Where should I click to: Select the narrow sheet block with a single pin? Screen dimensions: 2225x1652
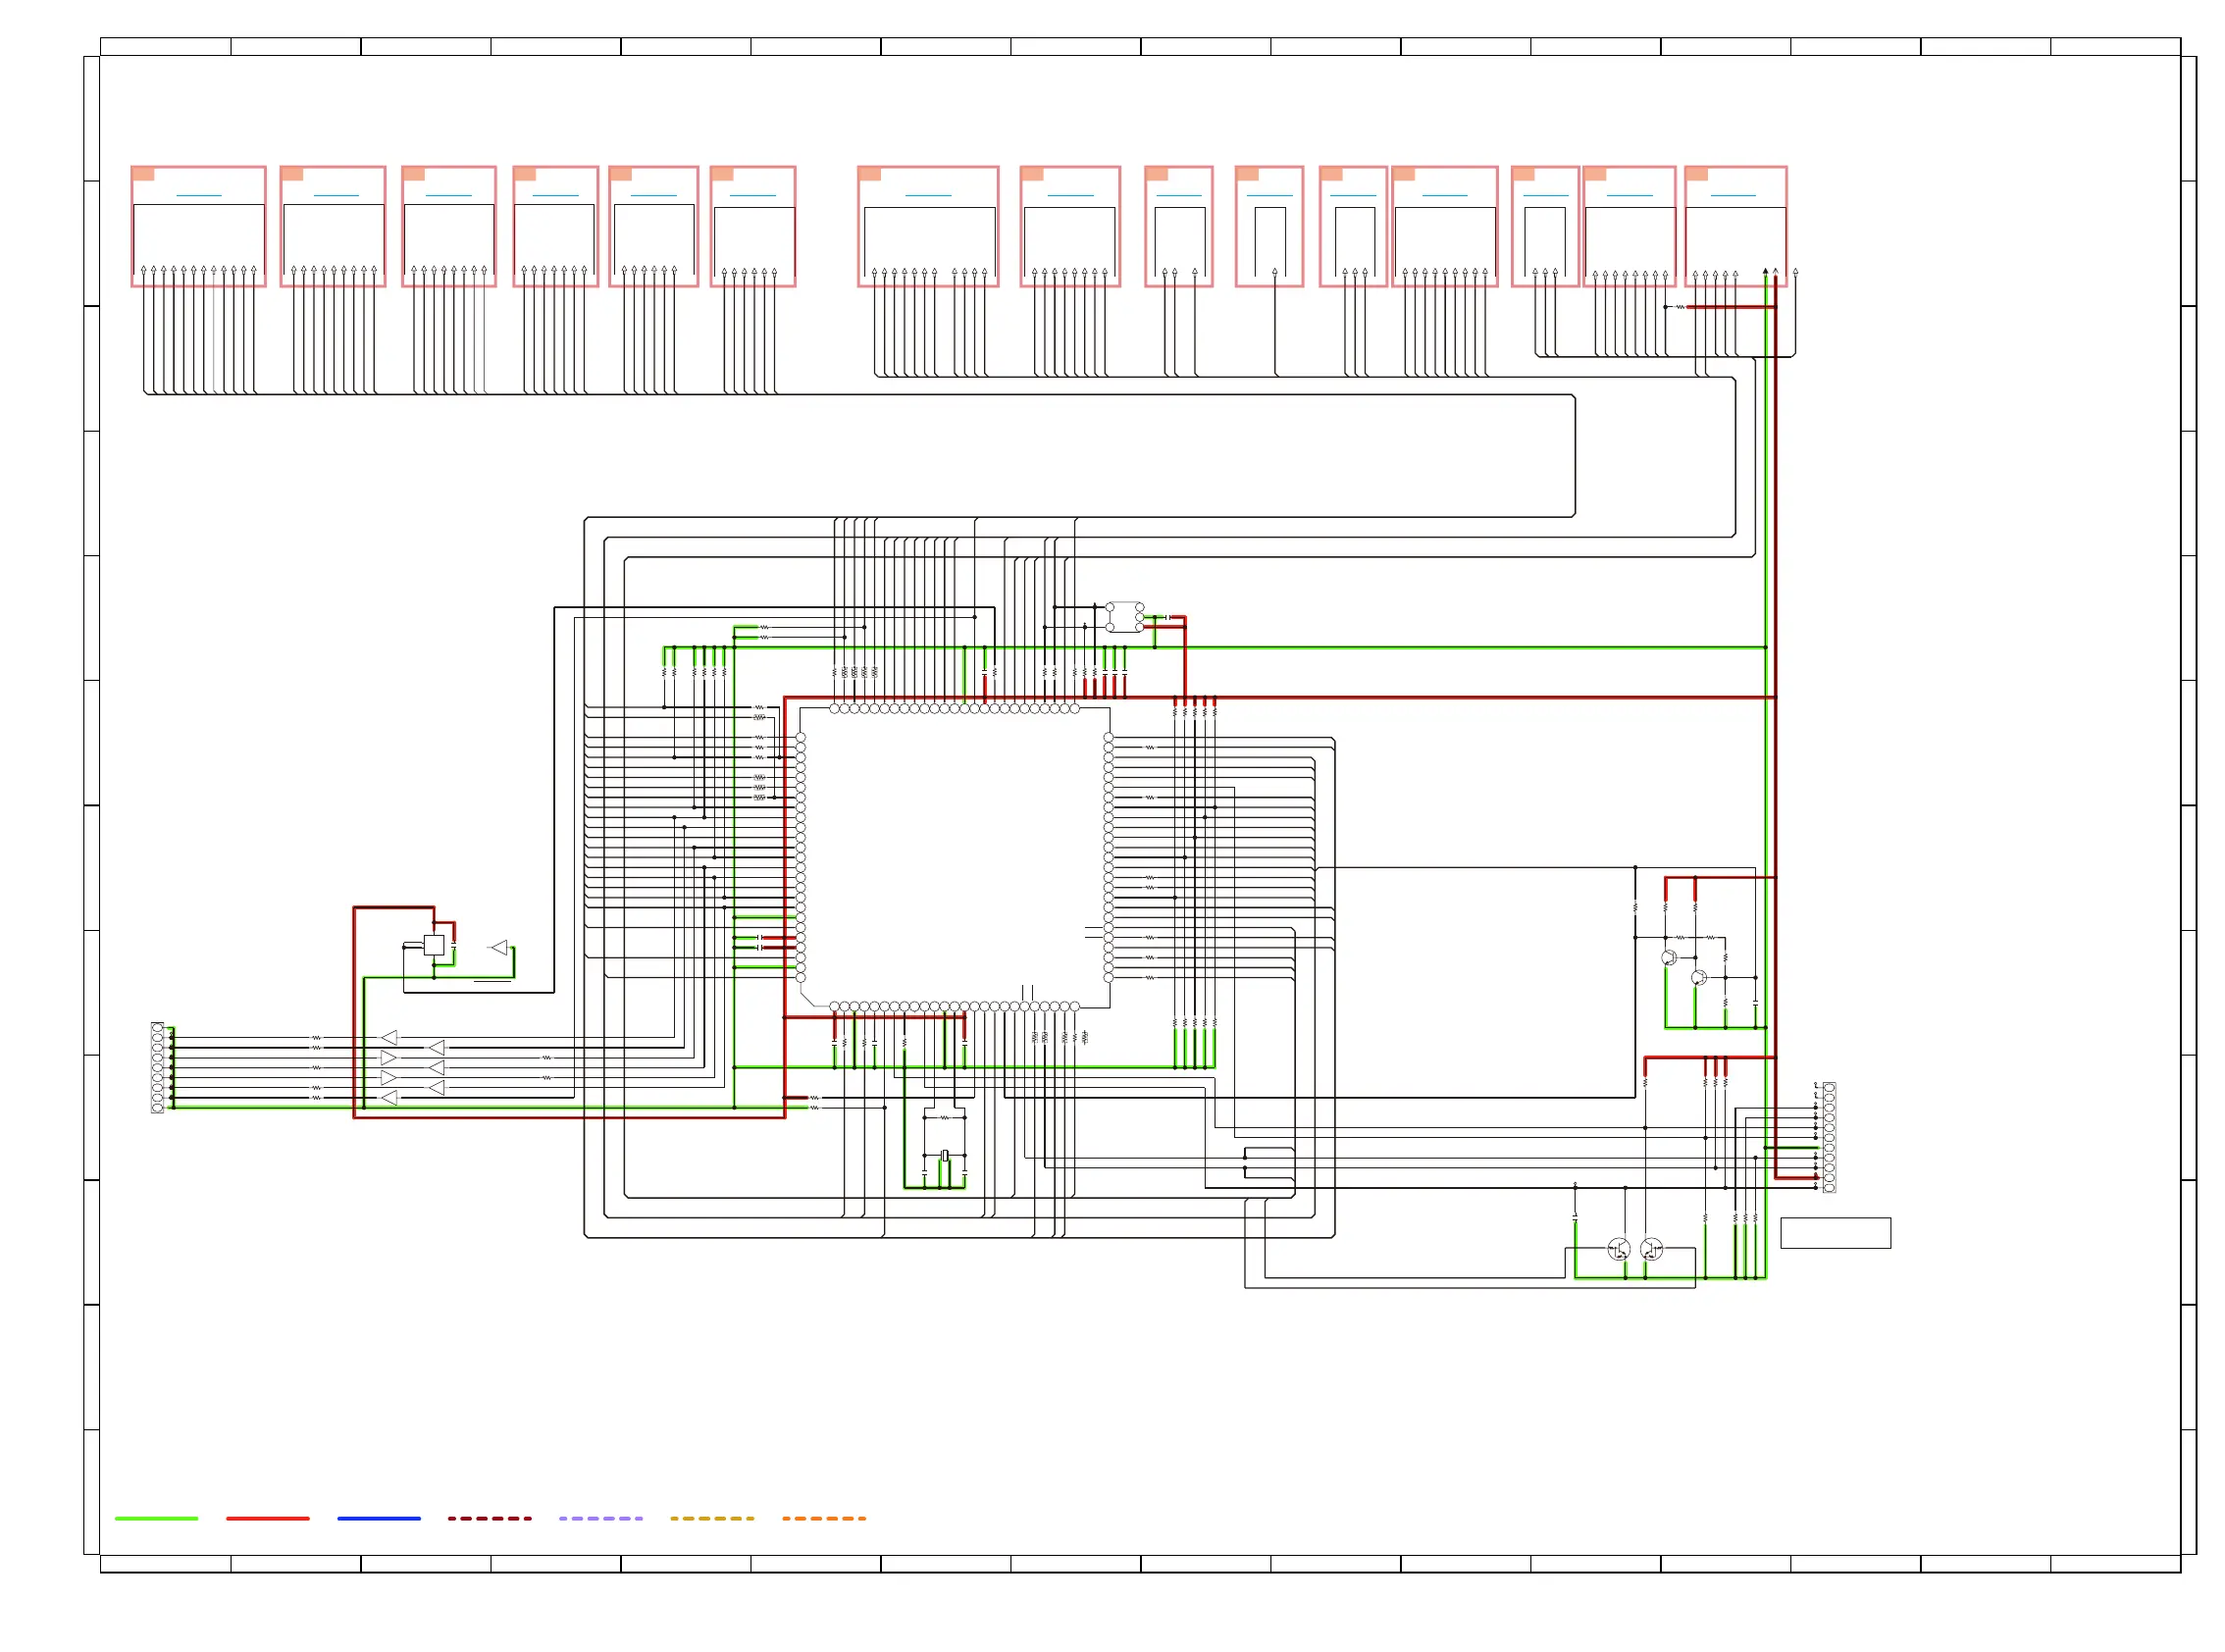click(x=1269, y=226)
